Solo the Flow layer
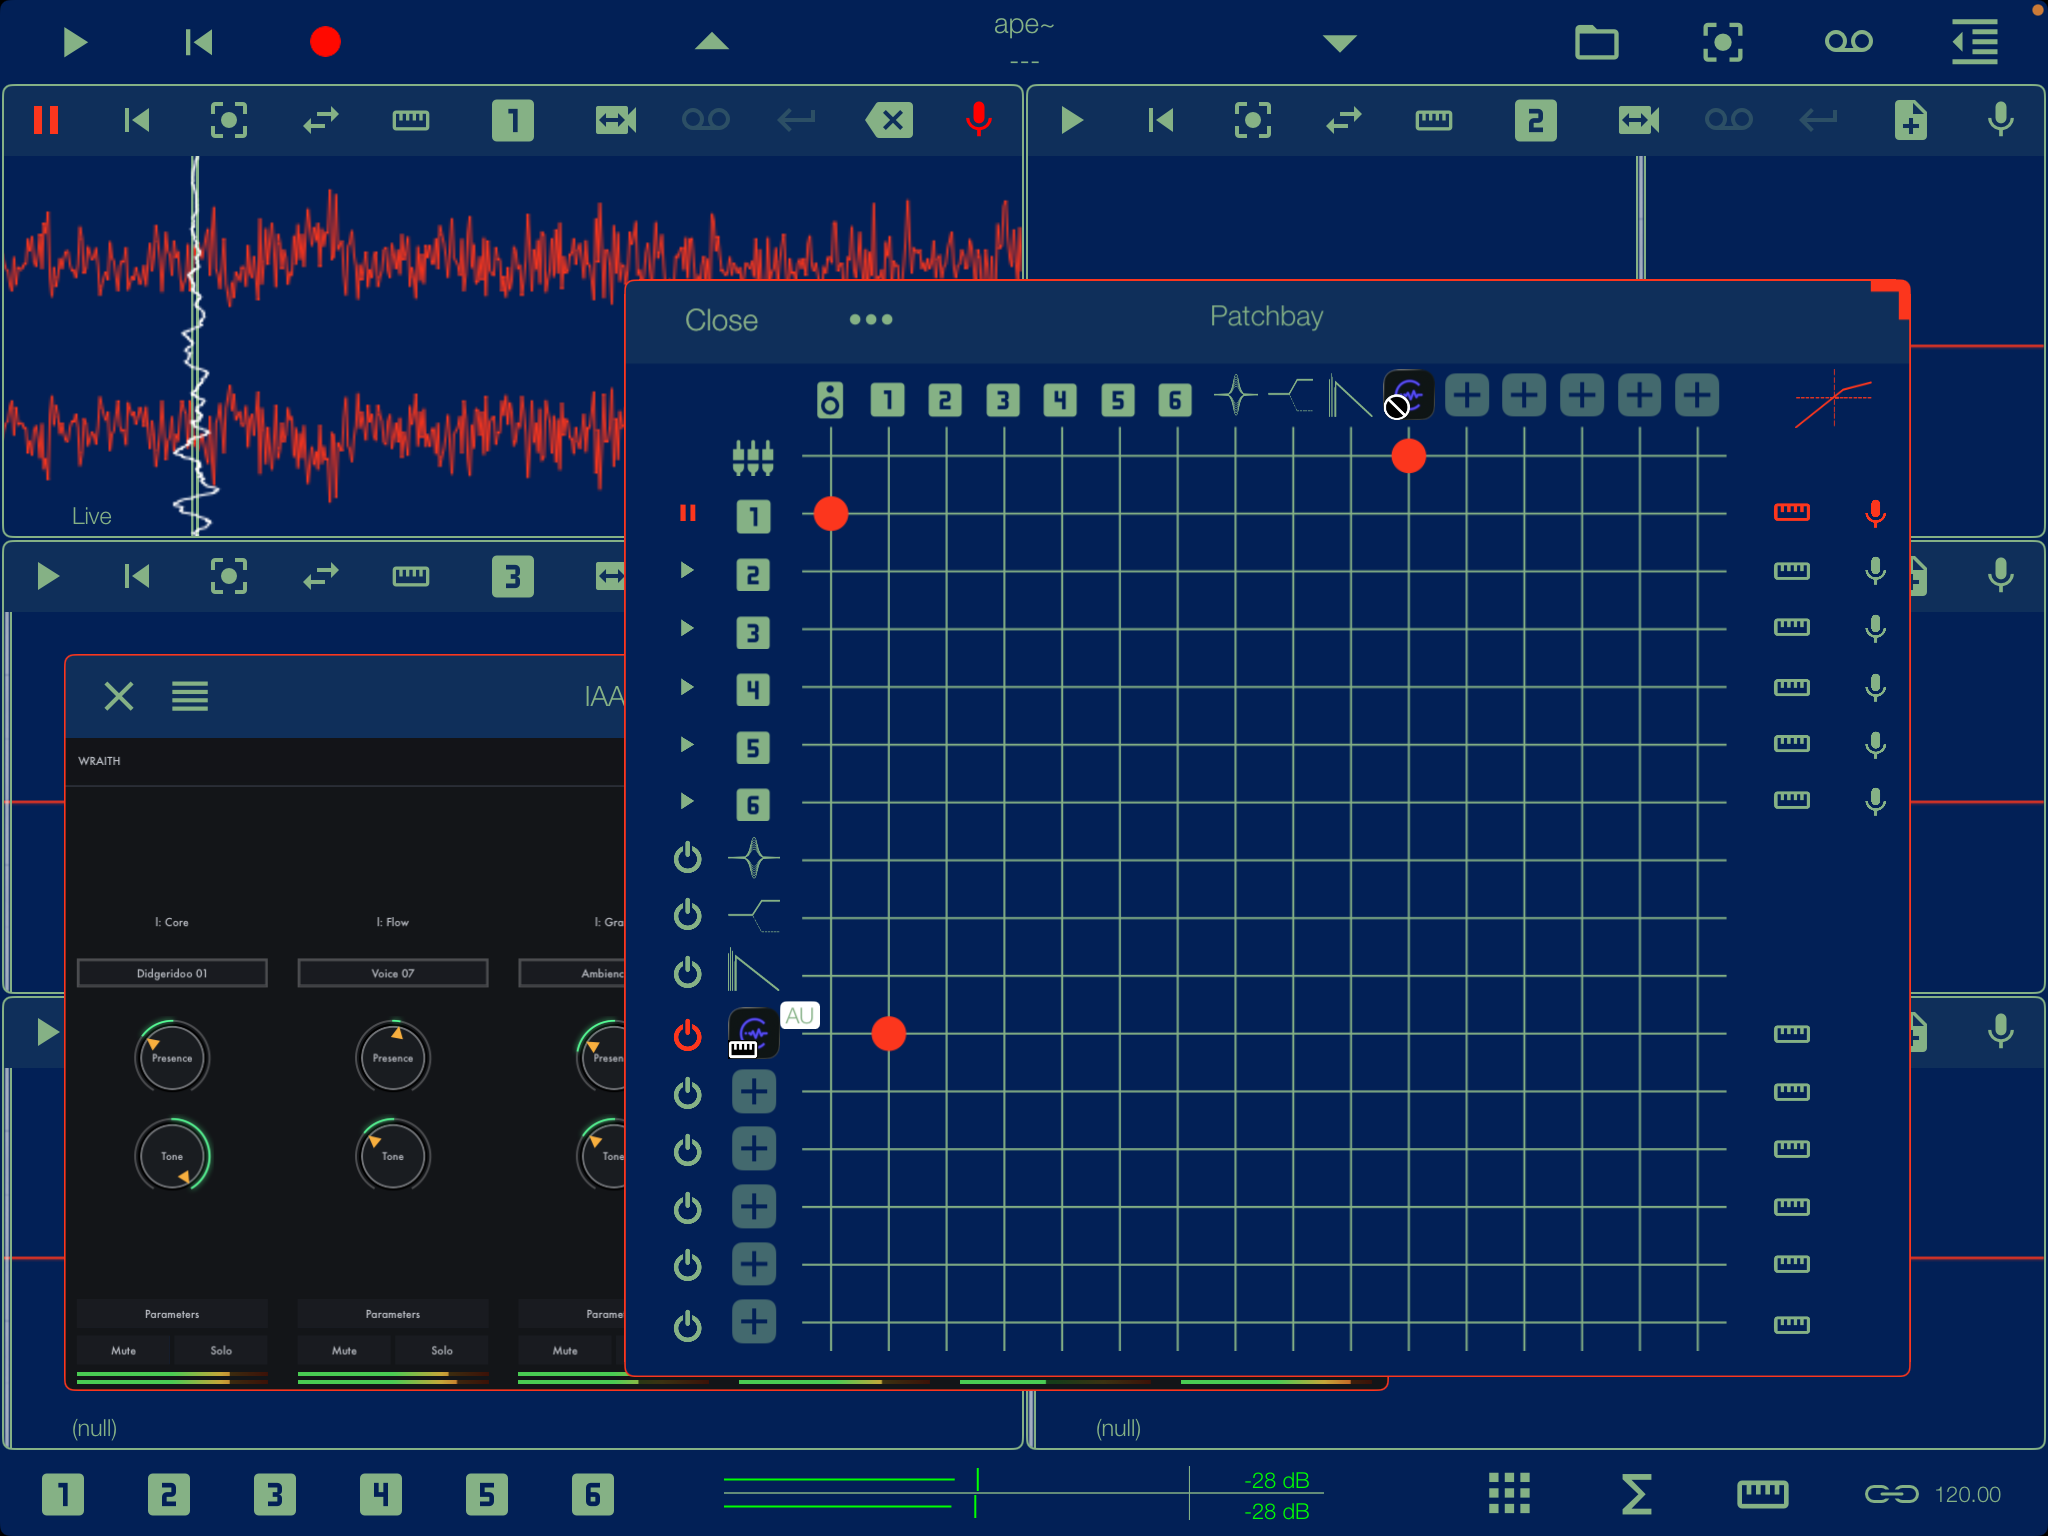 tap(442, 1350)
